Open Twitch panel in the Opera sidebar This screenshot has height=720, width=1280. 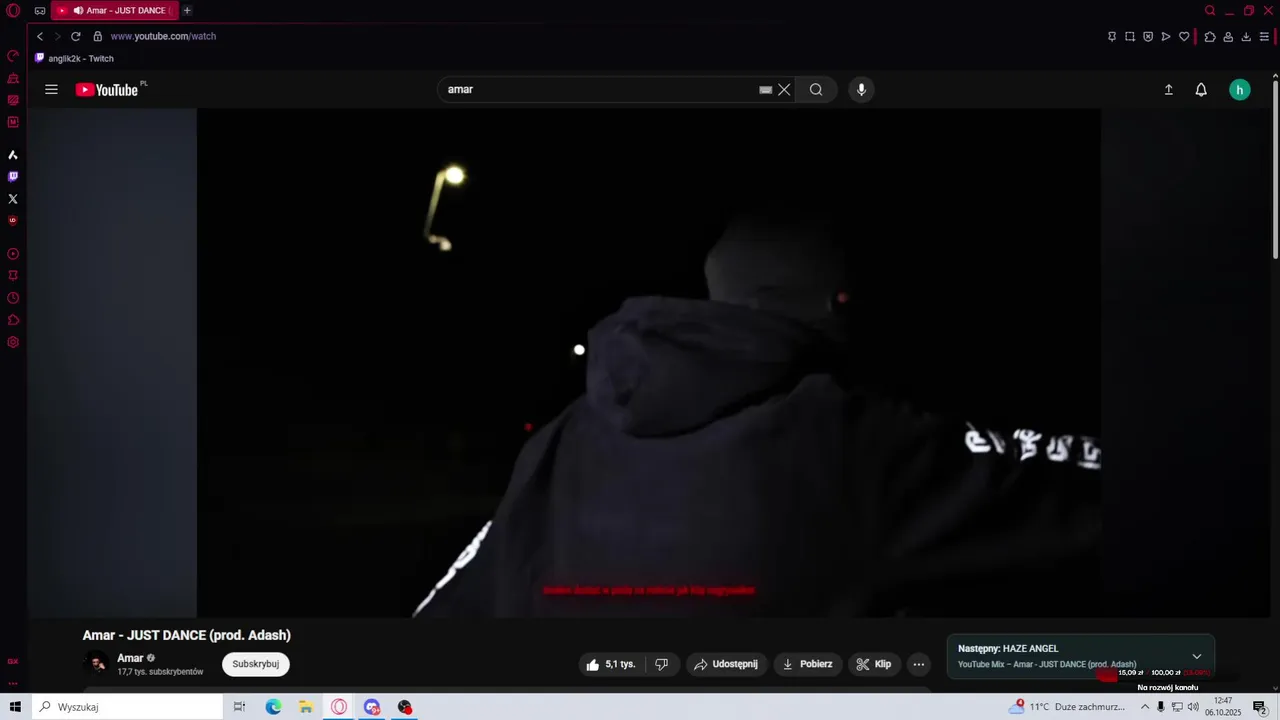pyautogui.click(x=13, y=177)
